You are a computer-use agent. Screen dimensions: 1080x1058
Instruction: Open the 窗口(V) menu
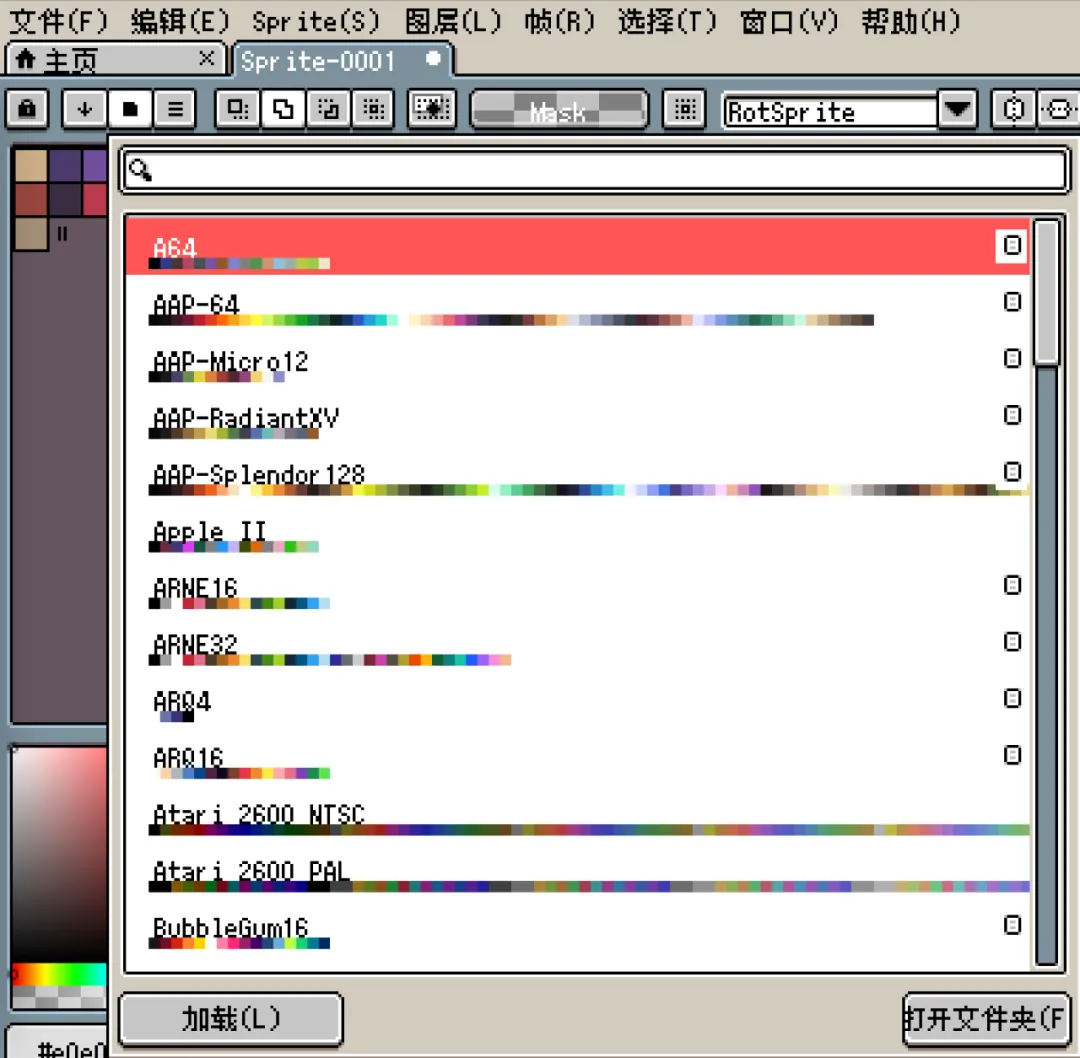coord(789,21)
